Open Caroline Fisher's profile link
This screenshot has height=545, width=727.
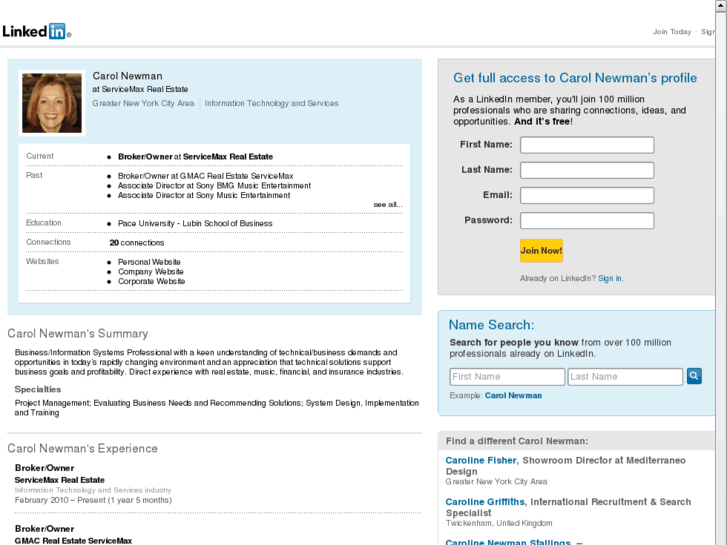(x=481, y=460)
